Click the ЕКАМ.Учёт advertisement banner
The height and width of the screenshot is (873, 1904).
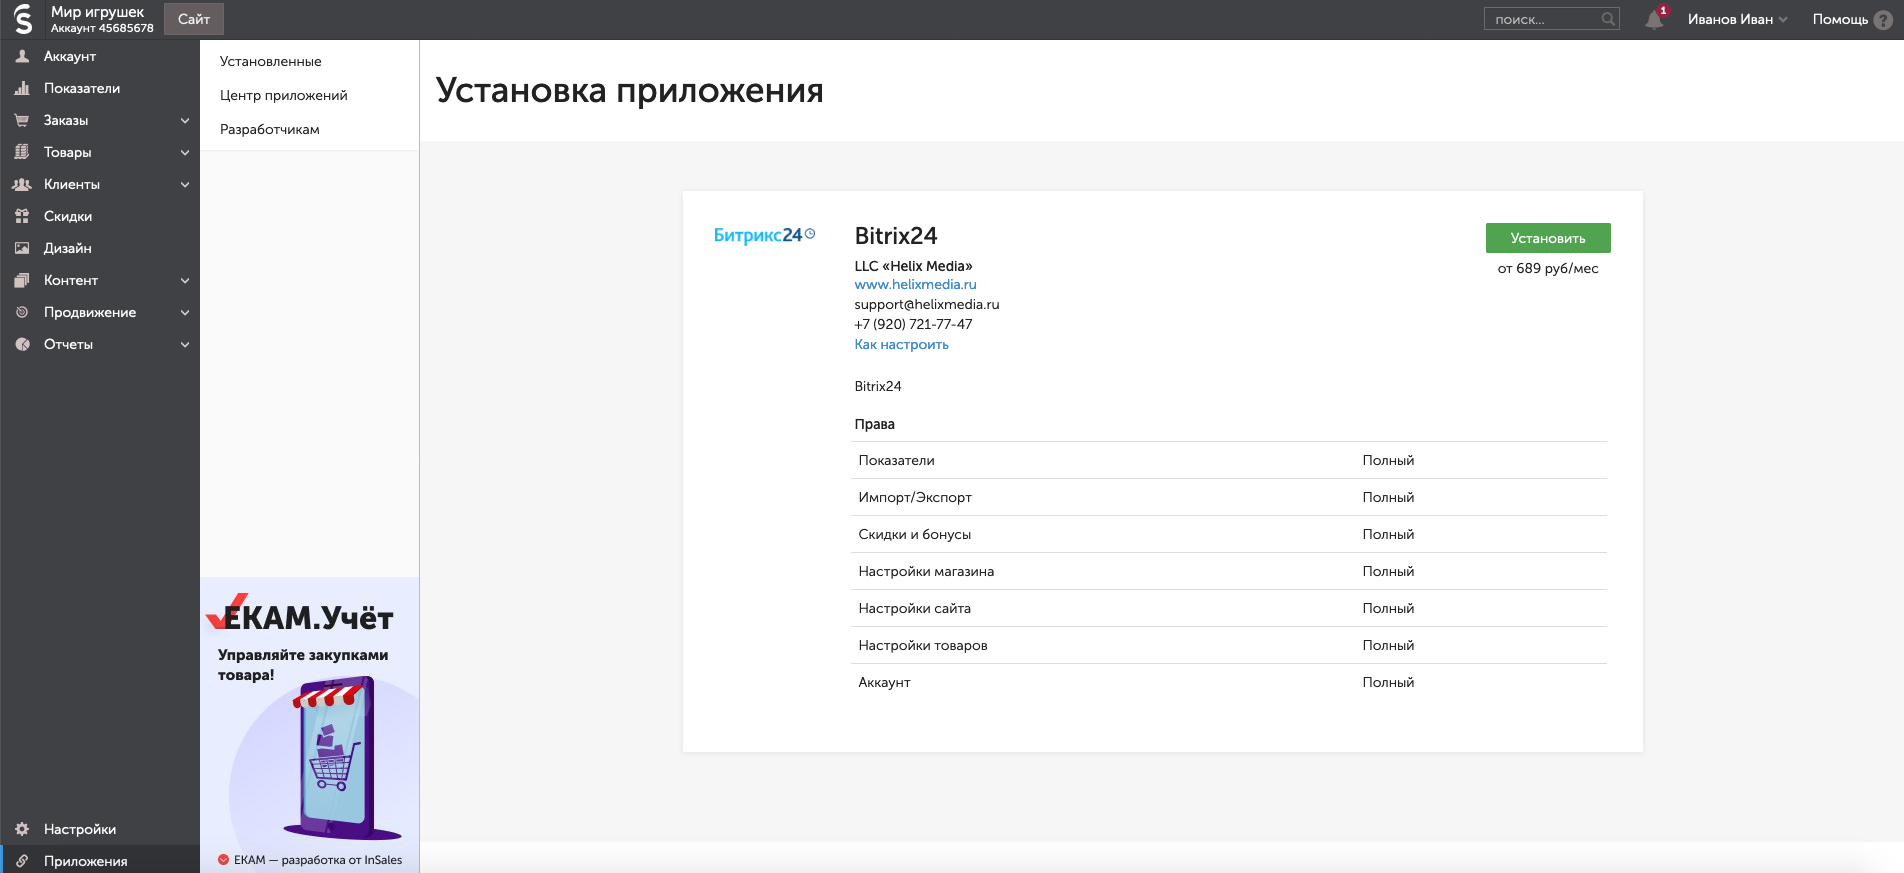(309, 725)
